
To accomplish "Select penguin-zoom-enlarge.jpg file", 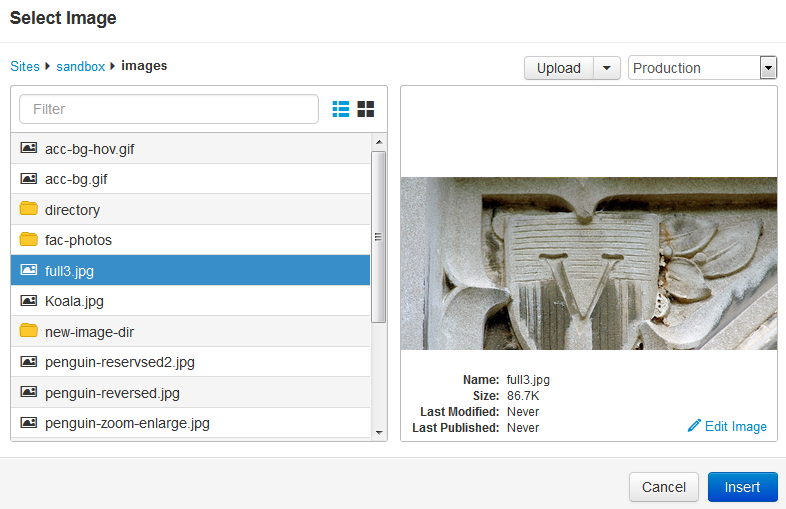I will [x=127, y=423].
